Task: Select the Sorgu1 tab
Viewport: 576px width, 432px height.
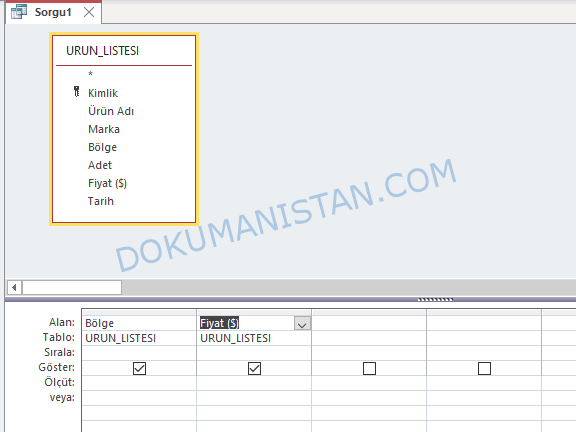Action: tap(53, 12)
